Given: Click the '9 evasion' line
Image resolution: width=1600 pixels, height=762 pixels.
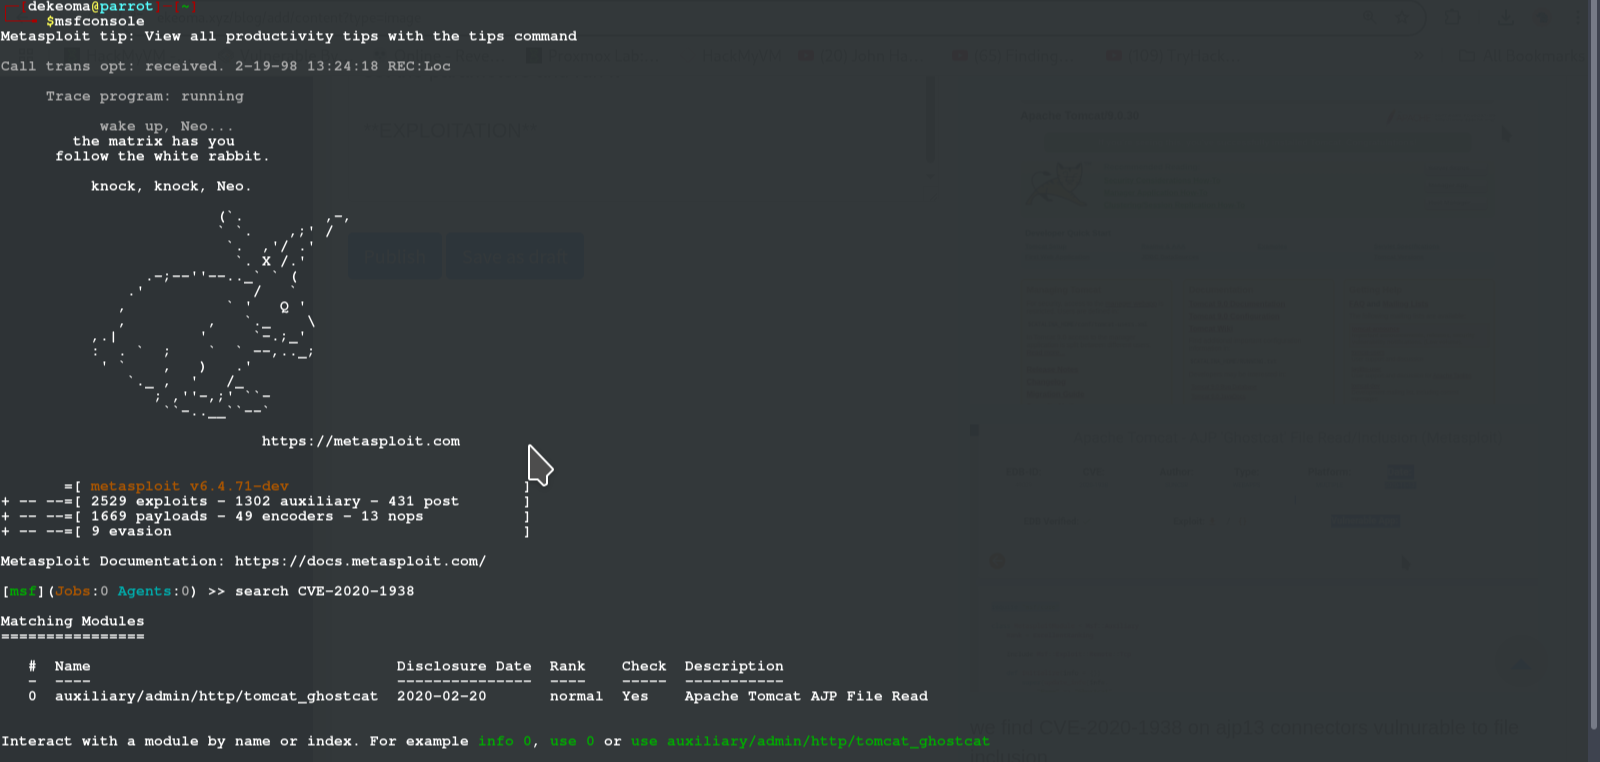Looking at the screenshot, I should pyautogui.click(x=131, y=531).
